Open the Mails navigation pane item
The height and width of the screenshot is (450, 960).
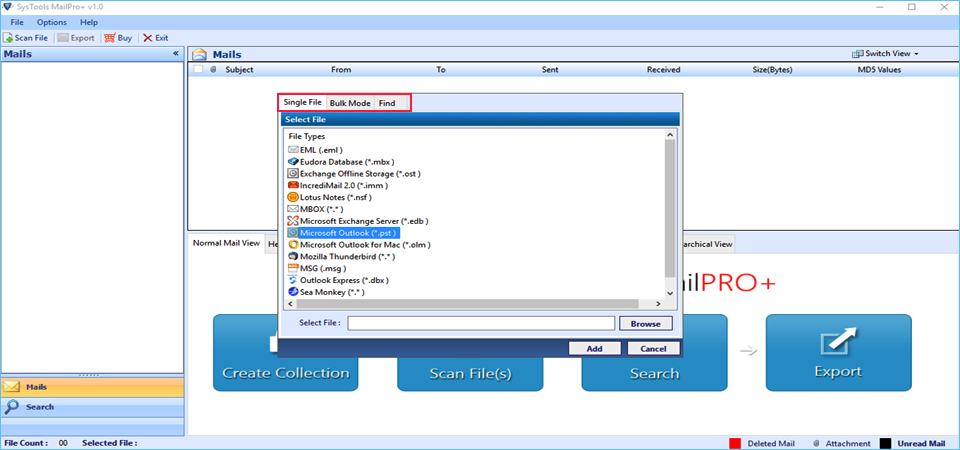point(92,387)
